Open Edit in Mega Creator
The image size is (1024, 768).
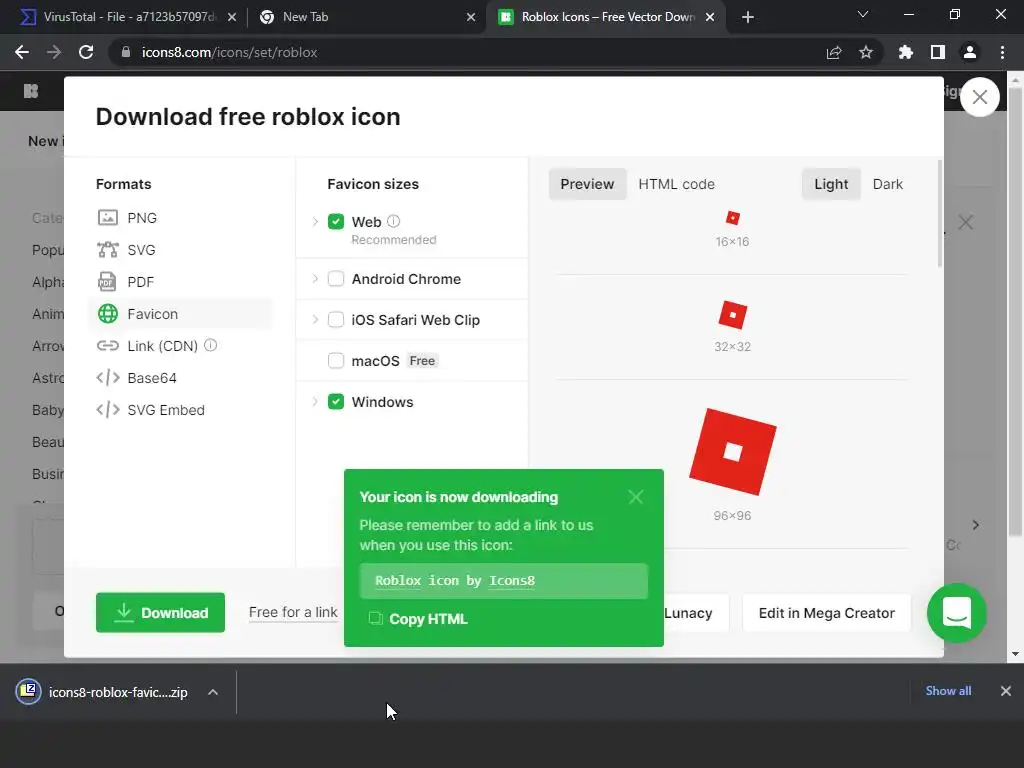click(826, 613)
